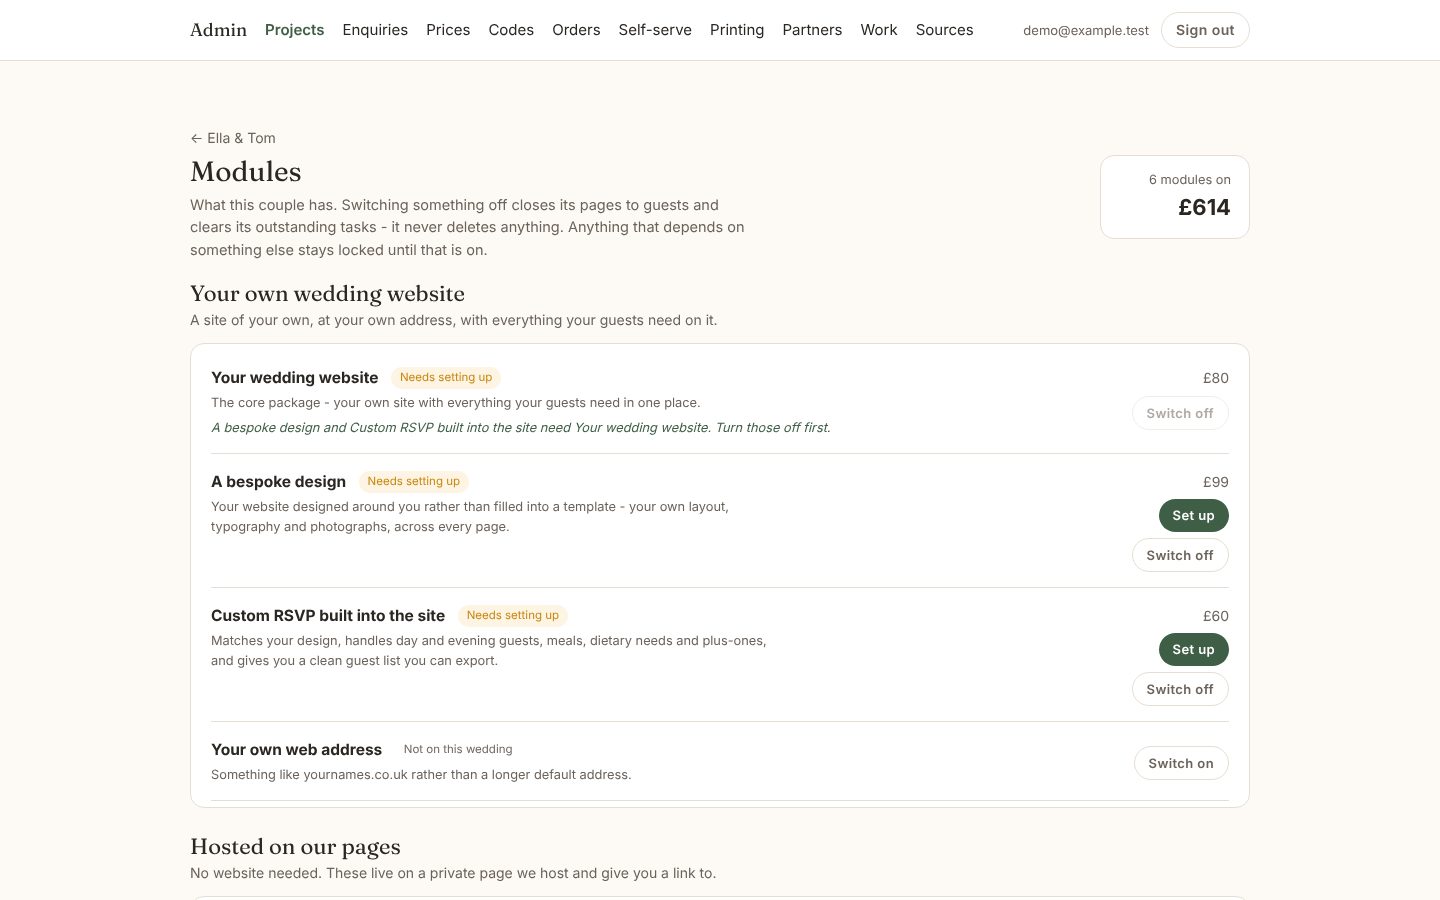1440x900 pixels.
Task: Click the £80 price of Your wedding website
Action: pos(1215,378)
